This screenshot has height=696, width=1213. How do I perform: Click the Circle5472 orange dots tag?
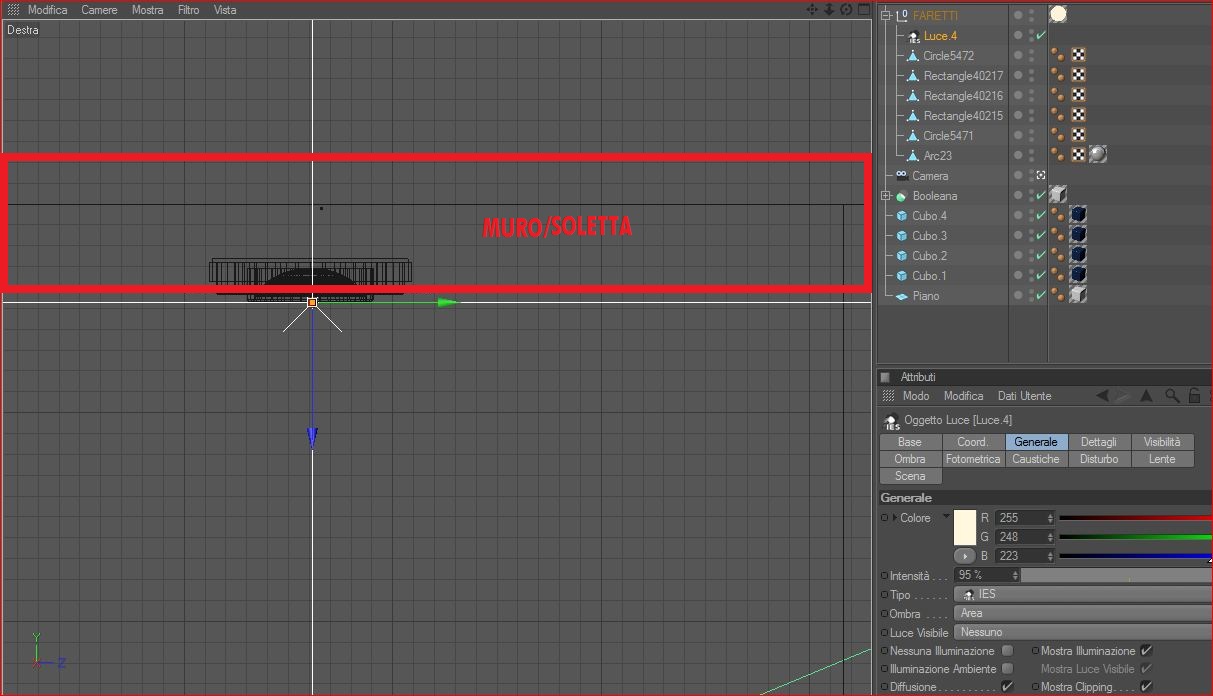click(1058, 55)
